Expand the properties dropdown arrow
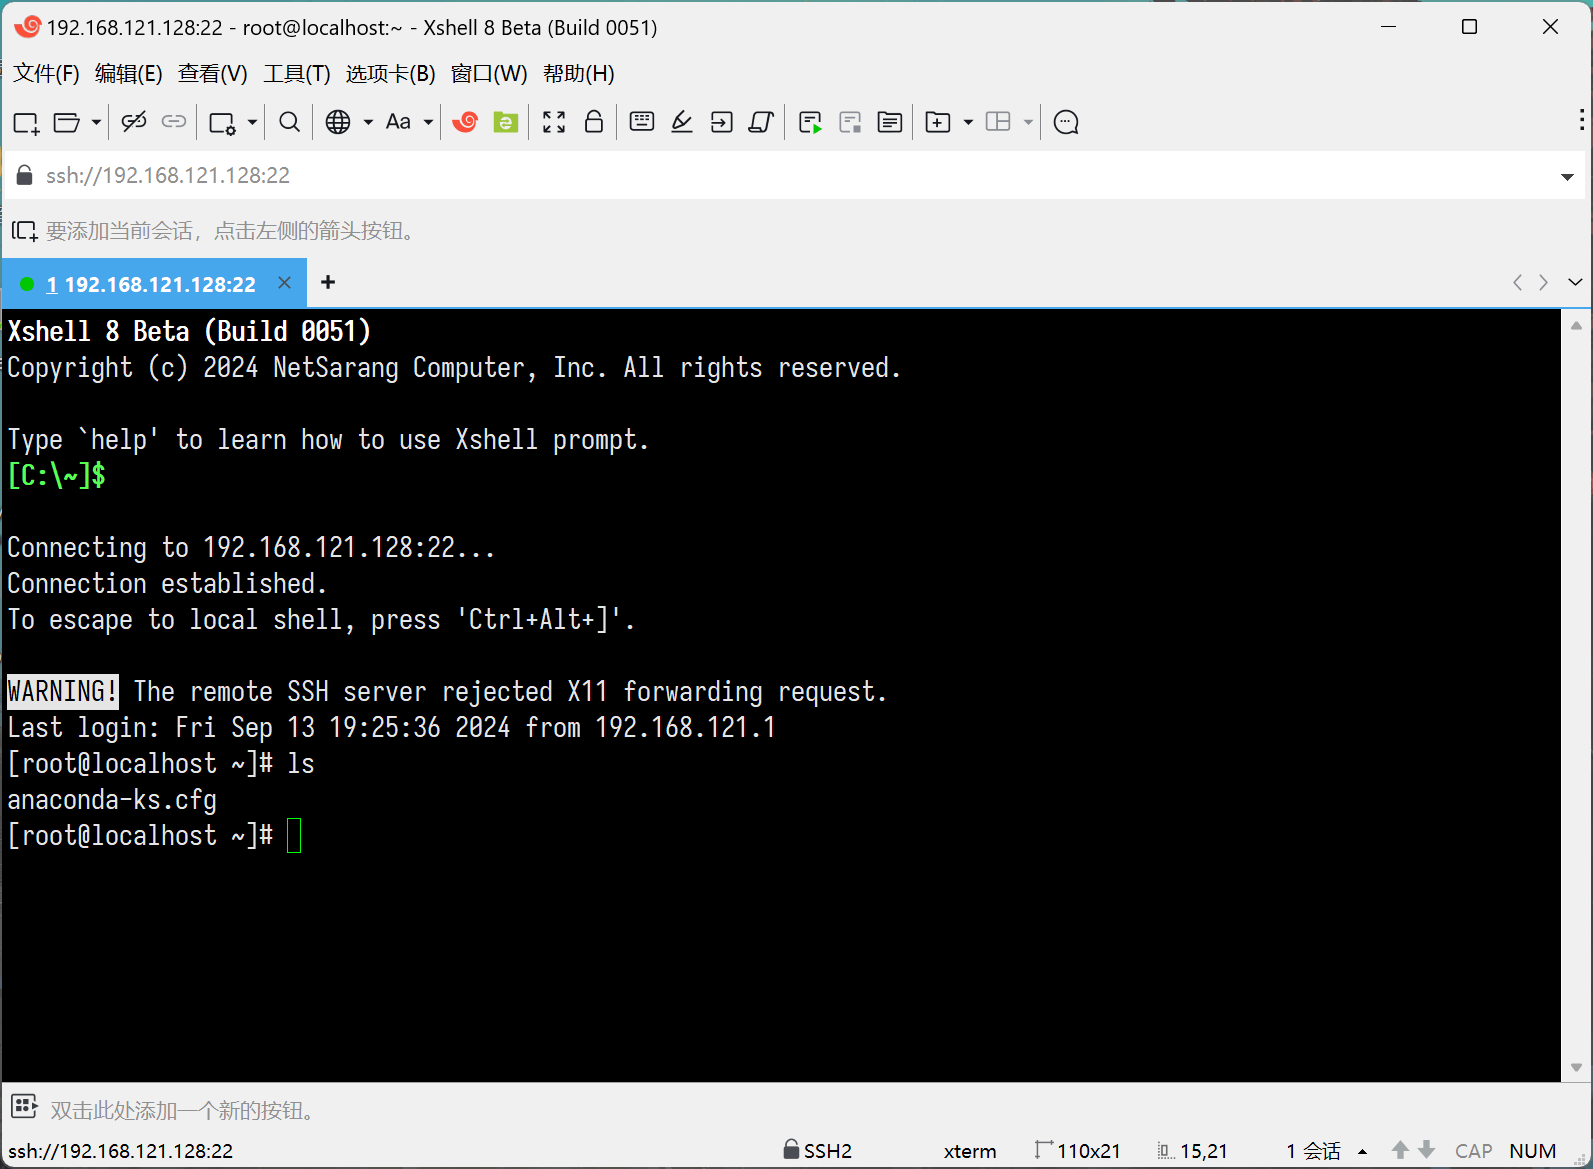1593x1169 pixels. point(252,122)
